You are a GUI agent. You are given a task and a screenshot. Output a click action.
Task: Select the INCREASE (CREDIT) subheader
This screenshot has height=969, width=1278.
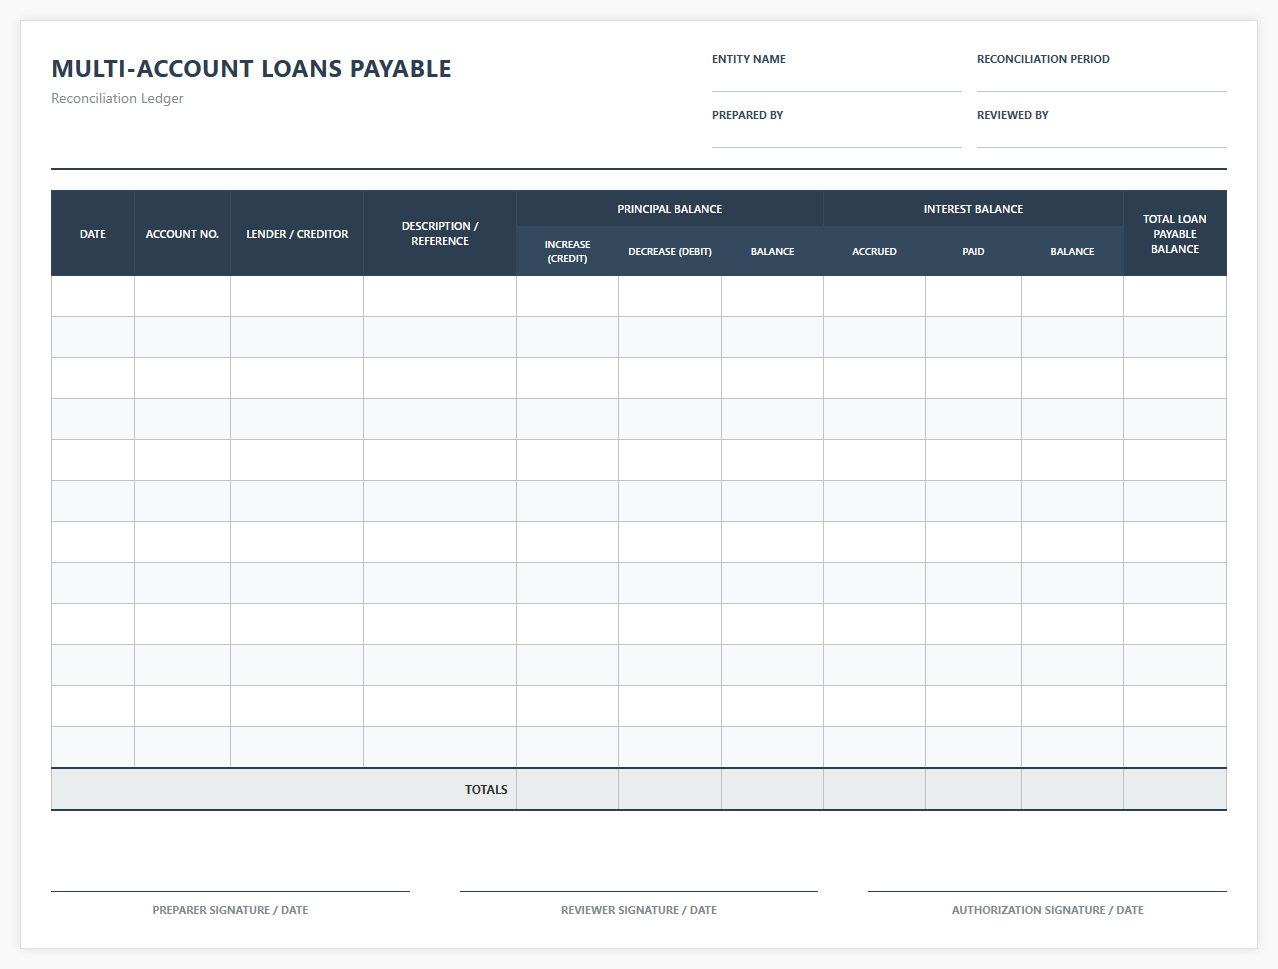567,251
